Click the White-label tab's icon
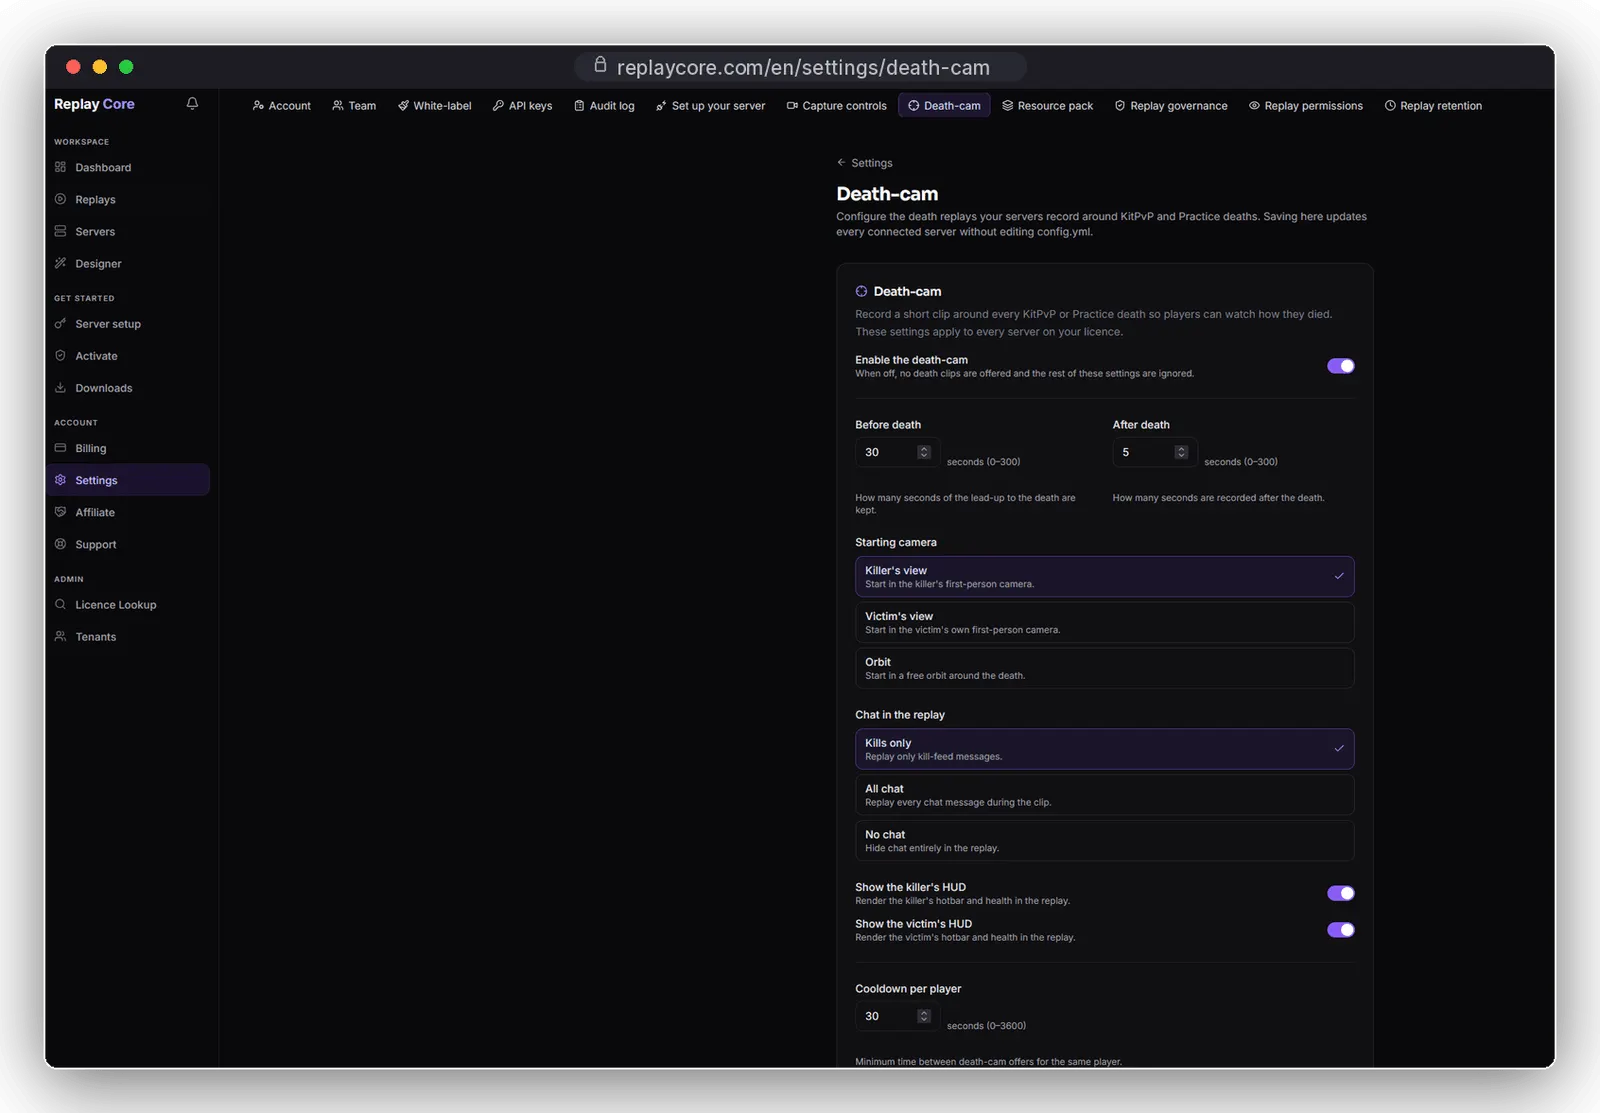1600x1113 pixels. [403, 105]
